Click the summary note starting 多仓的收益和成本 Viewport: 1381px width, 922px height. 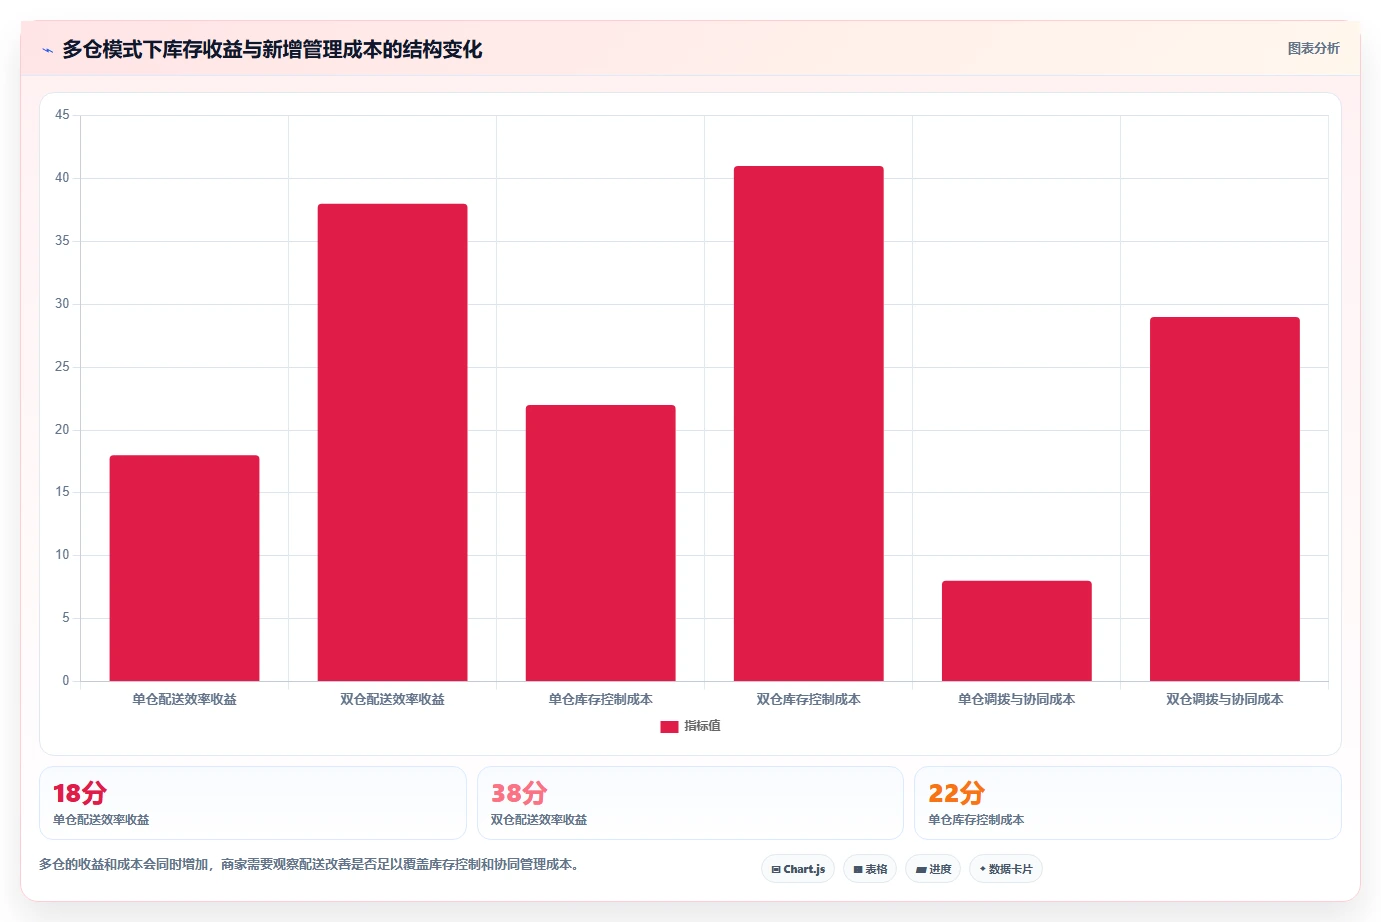point(309,864)
